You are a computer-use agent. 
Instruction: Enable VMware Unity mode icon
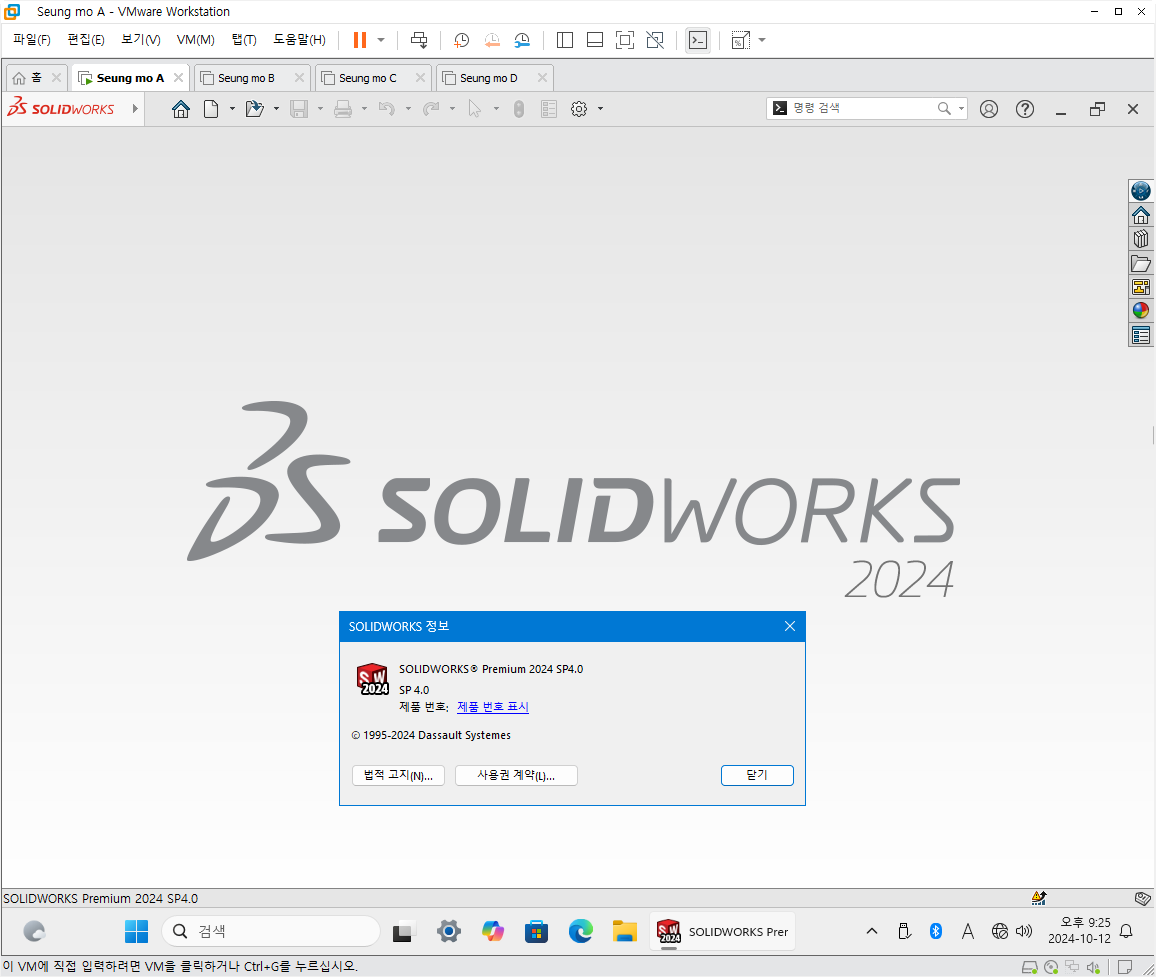[655, 40]
